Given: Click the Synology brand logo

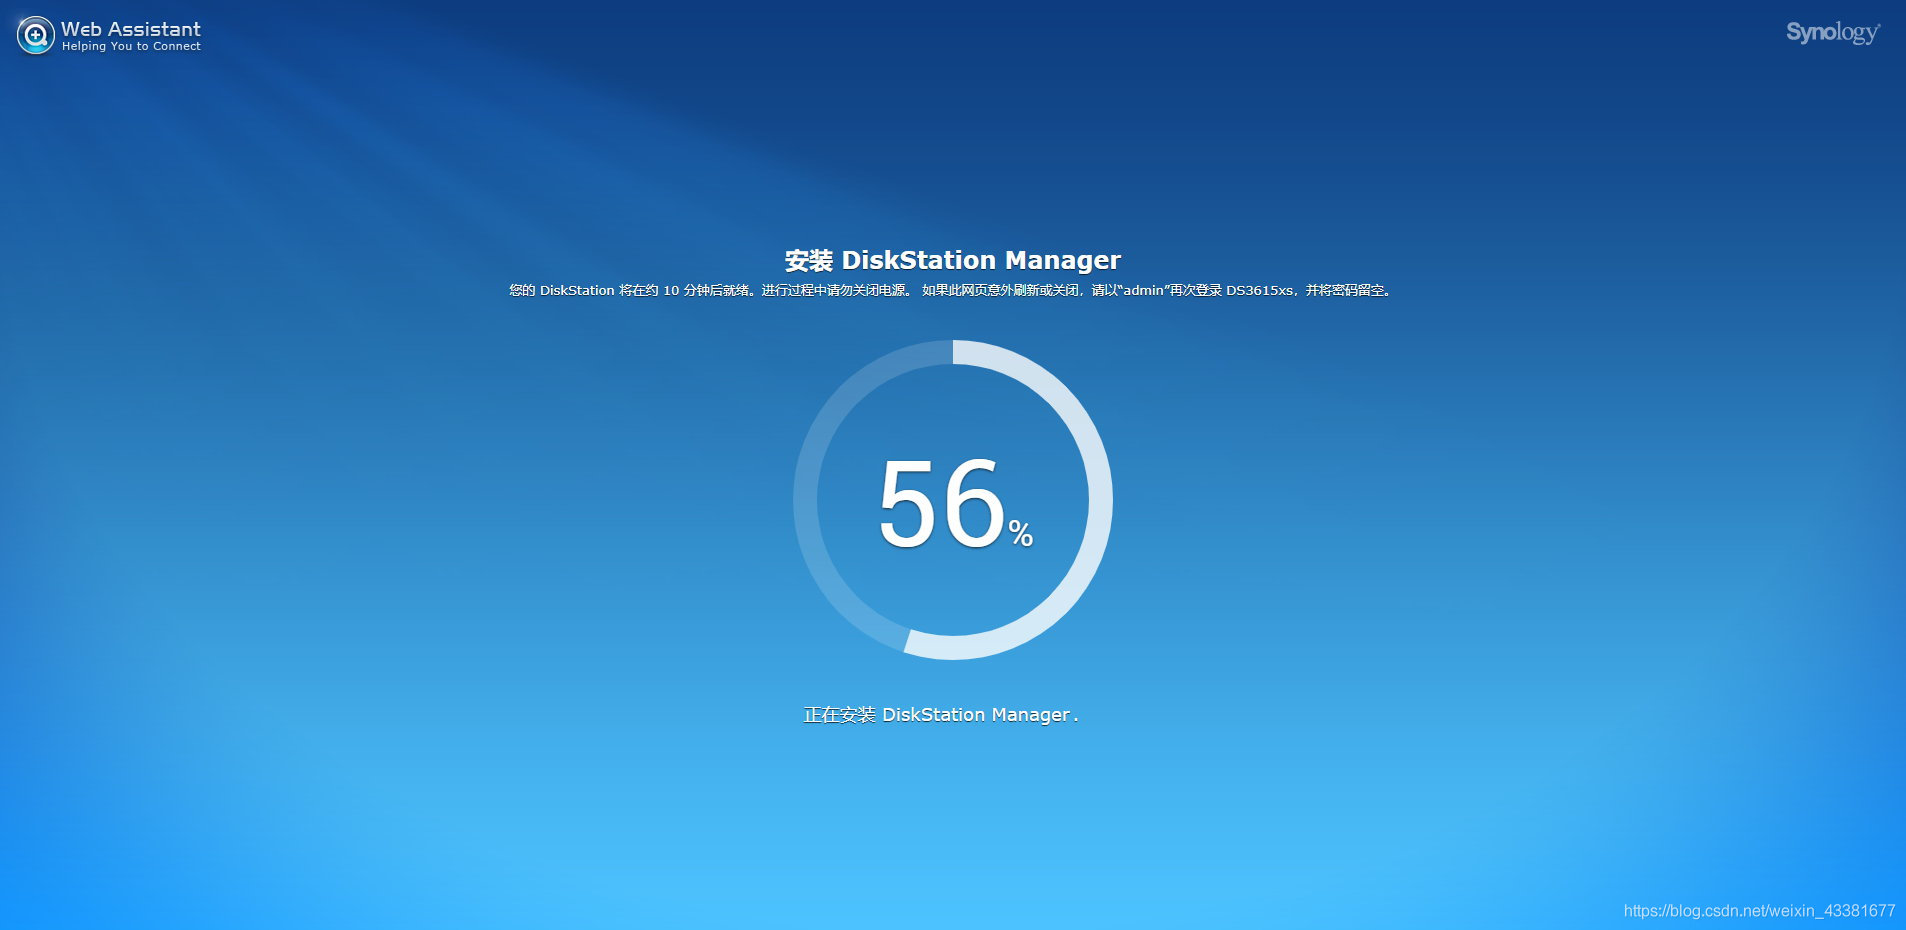Looking at the screenshot, I should pyautogui.click(x=1833, y=33).
